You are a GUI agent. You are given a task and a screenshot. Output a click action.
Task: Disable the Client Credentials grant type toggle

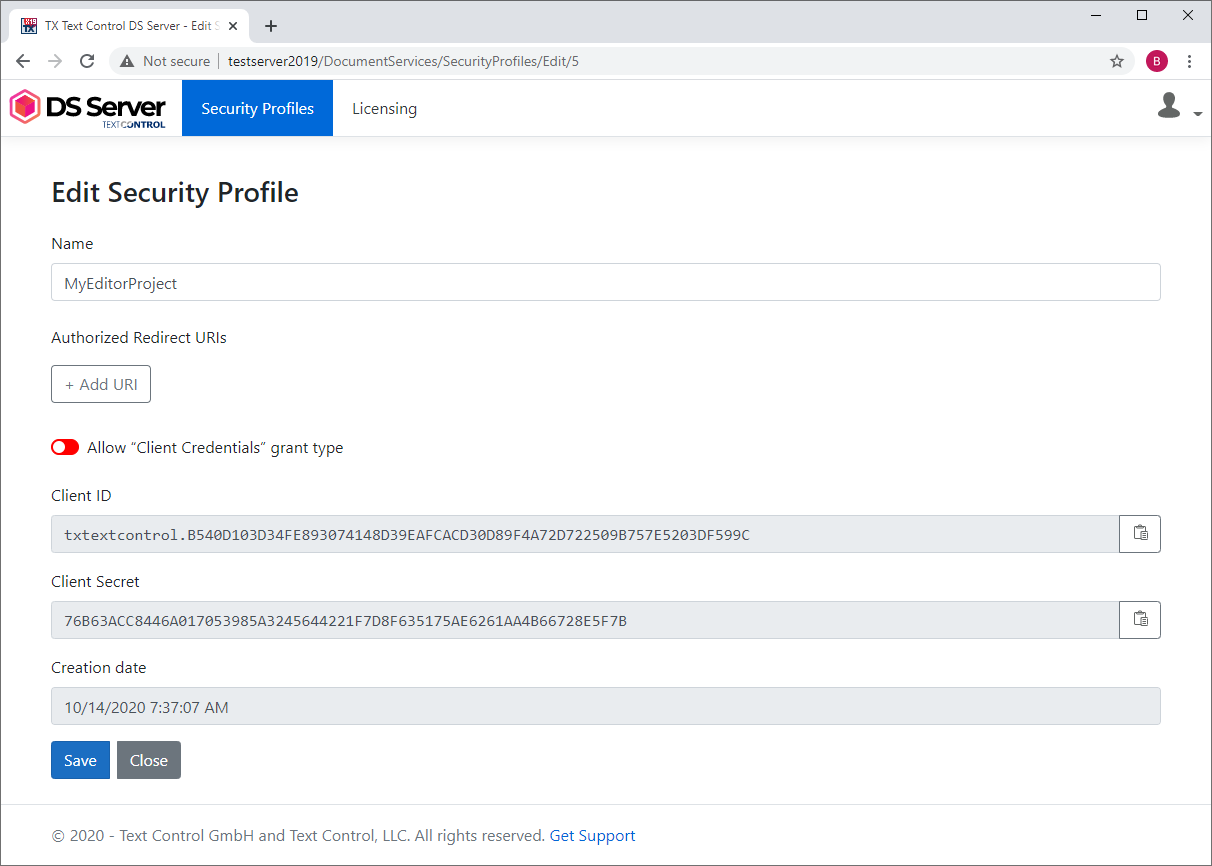pyautogui.click(x=64, y=447)
